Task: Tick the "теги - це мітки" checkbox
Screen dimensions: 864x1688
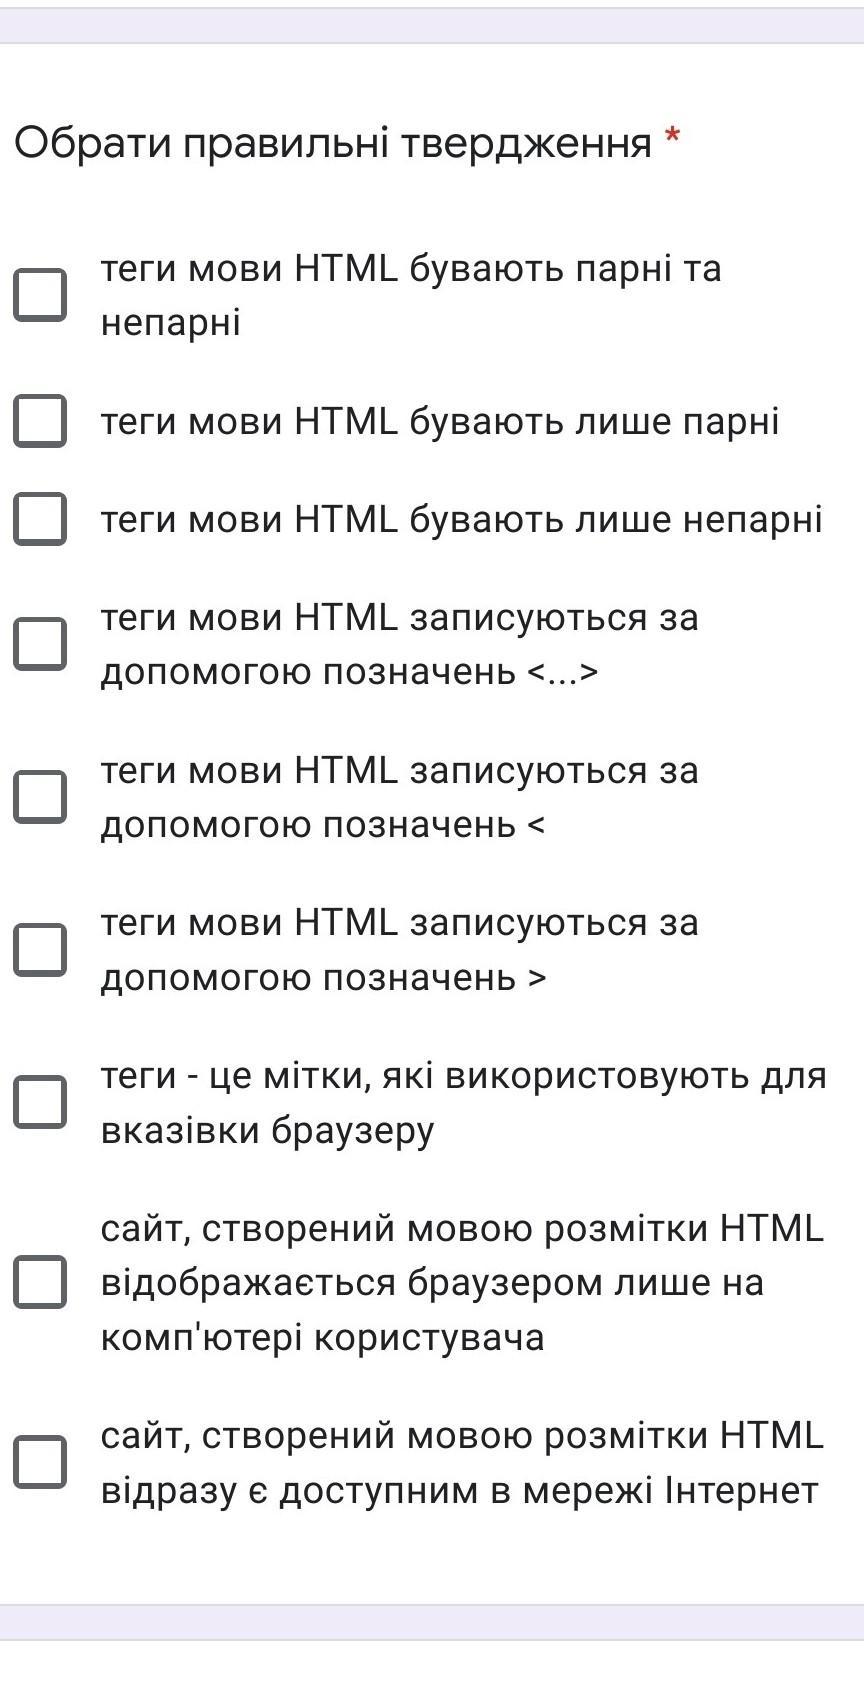Action: (40, 1103)
